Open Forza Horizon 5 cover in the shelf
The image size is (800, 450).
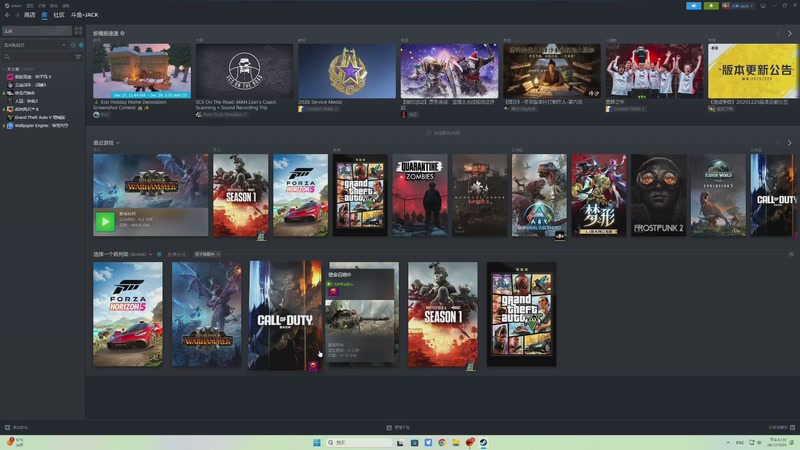pos(128,314)
